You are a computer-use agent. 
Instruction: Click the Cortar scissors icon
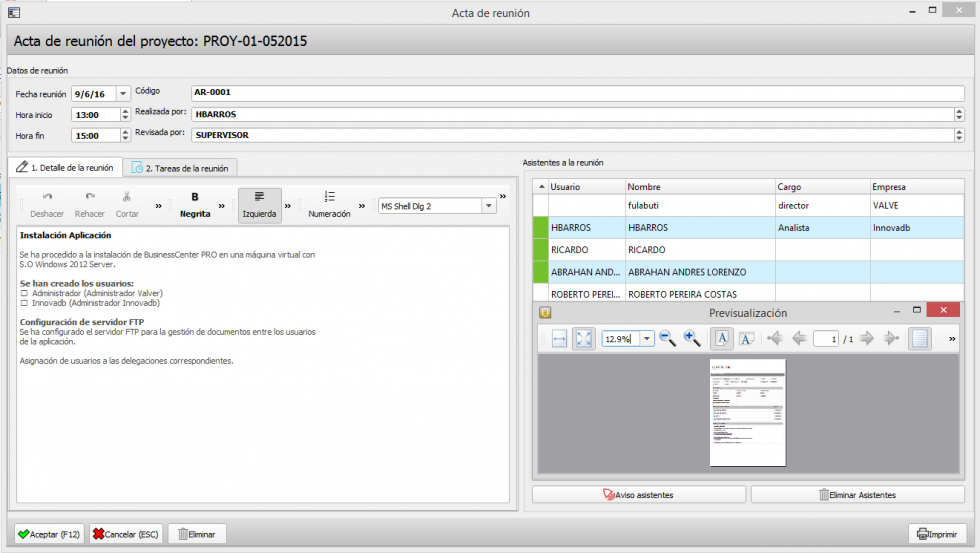tap(127, 197)
